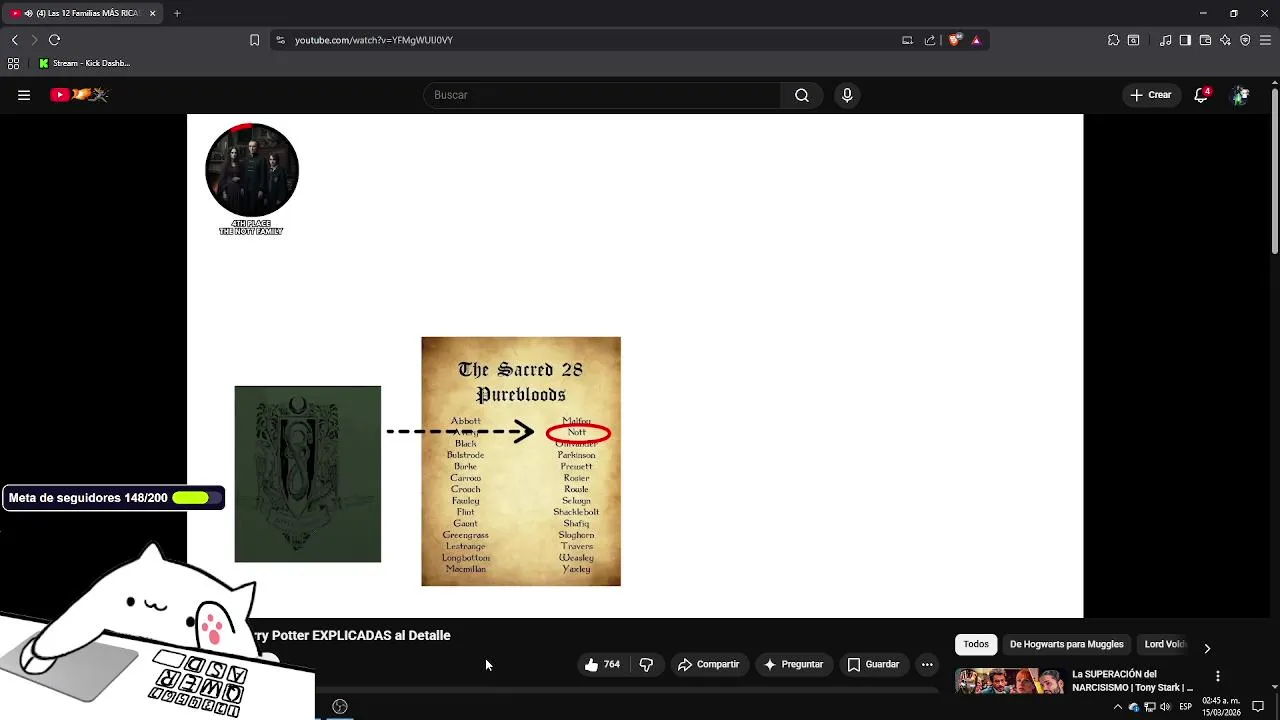Click the address bar URL
Viewport: 1280px width, 720px height.
click(x=374, y=40)
